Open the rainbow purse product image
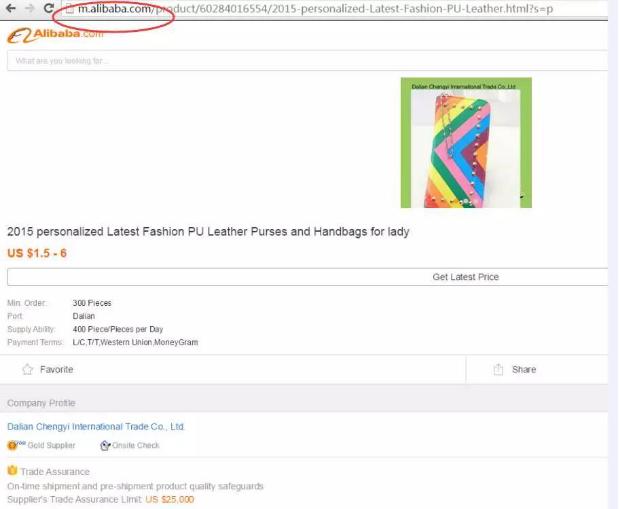The width and height of the screenshot is (619, 509). tap(466, 143)
